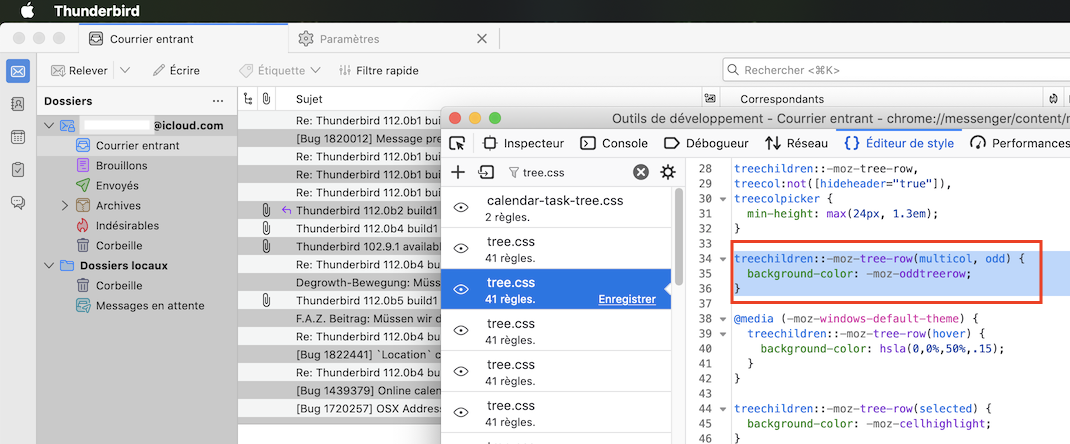Open the Thunderbird 112.0b5 build1 message

point(340,300)
